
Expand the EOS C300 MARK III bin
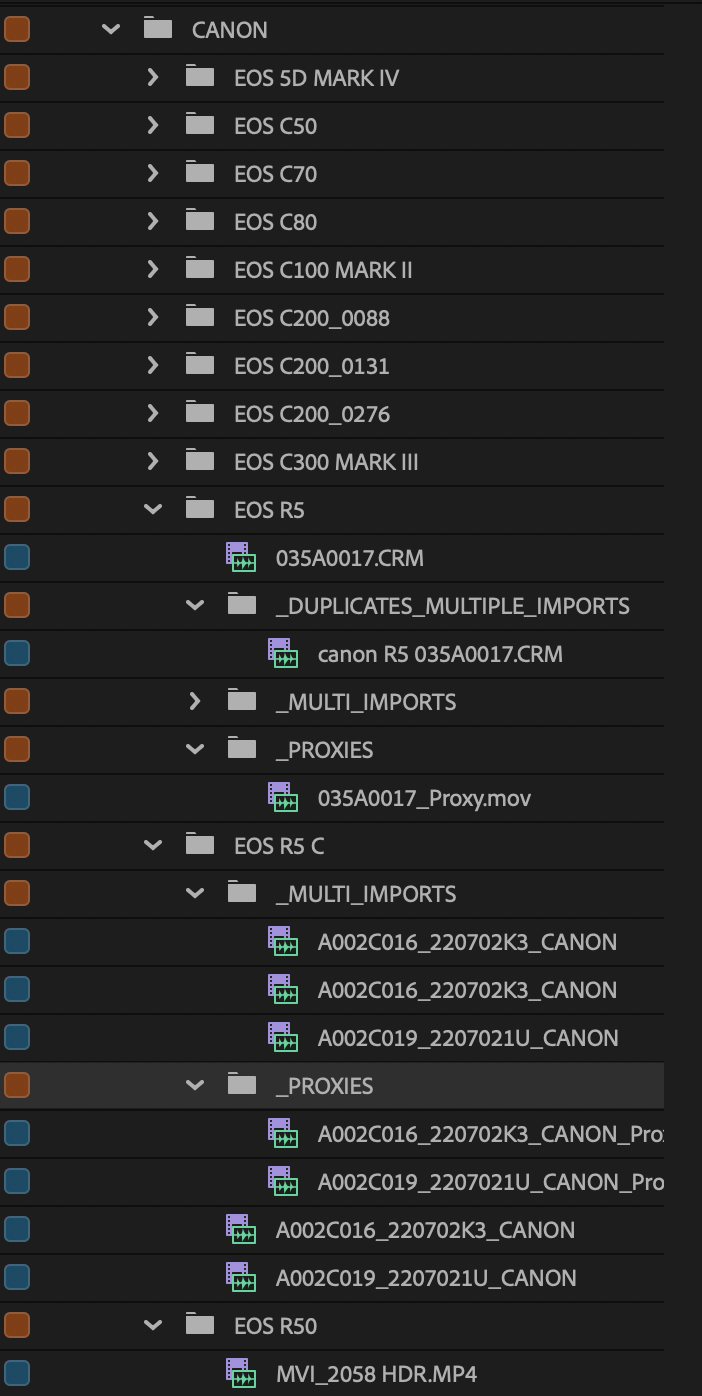point(152,461)
